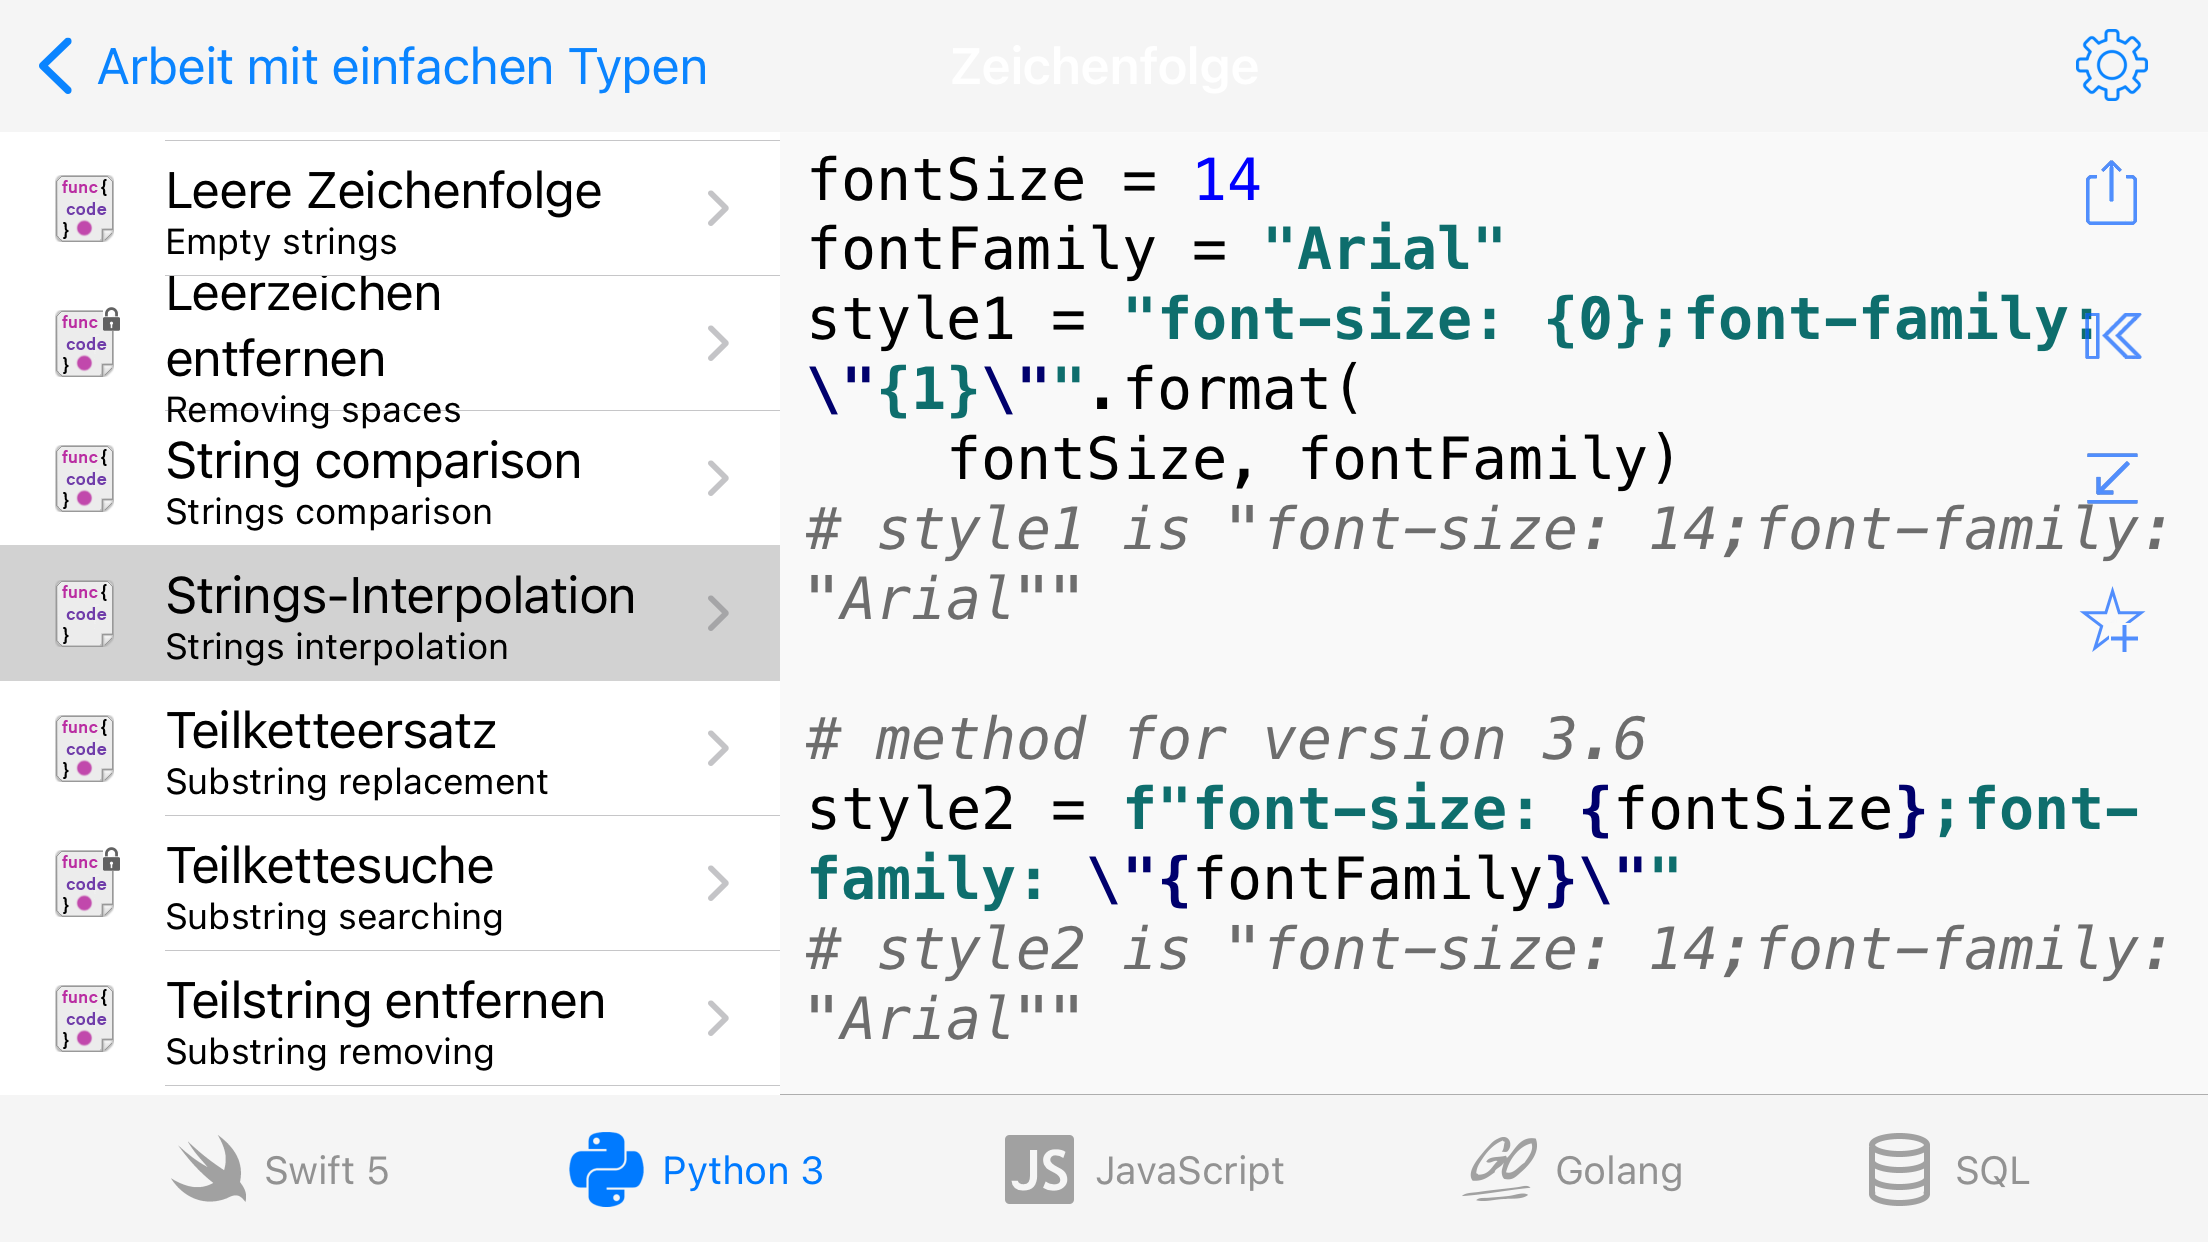This screenshot has height=1242, width=2208.
Task: Click the SQL database icon
Action: (1898, 1169)
